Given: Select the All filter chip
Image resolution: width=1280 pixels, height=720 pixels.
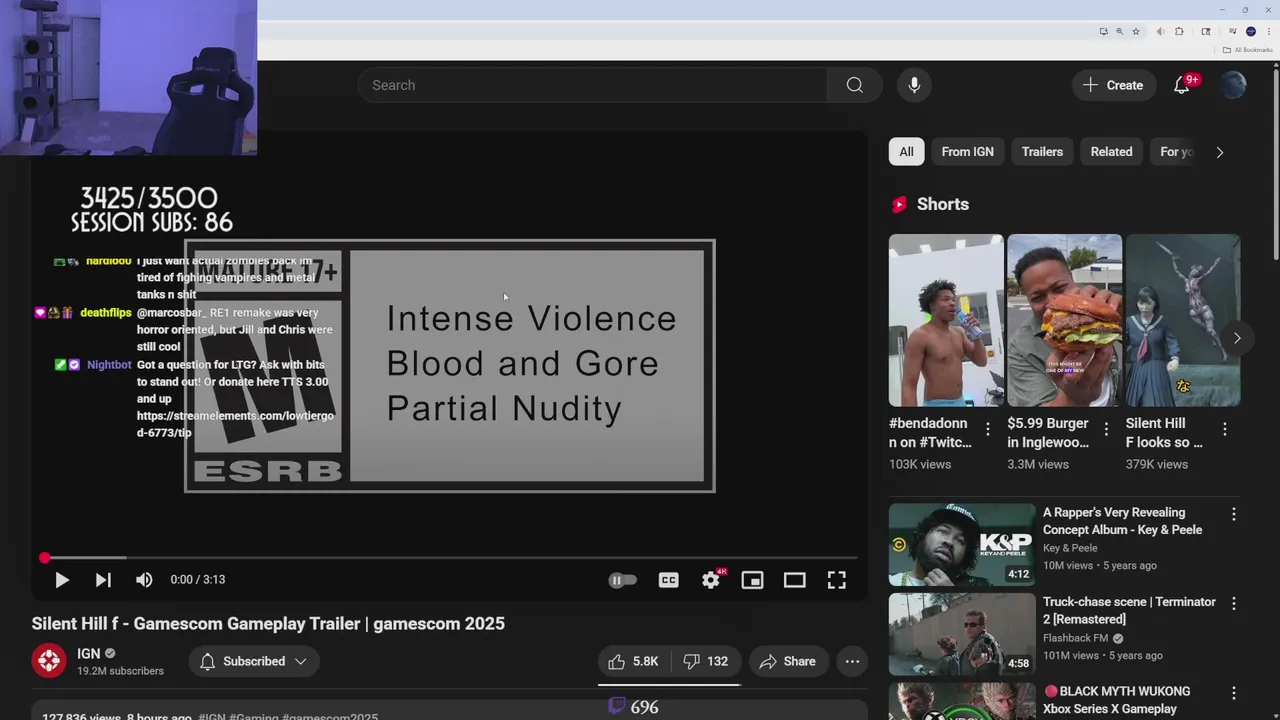Looking at the screenshot, I should point(906,152).
